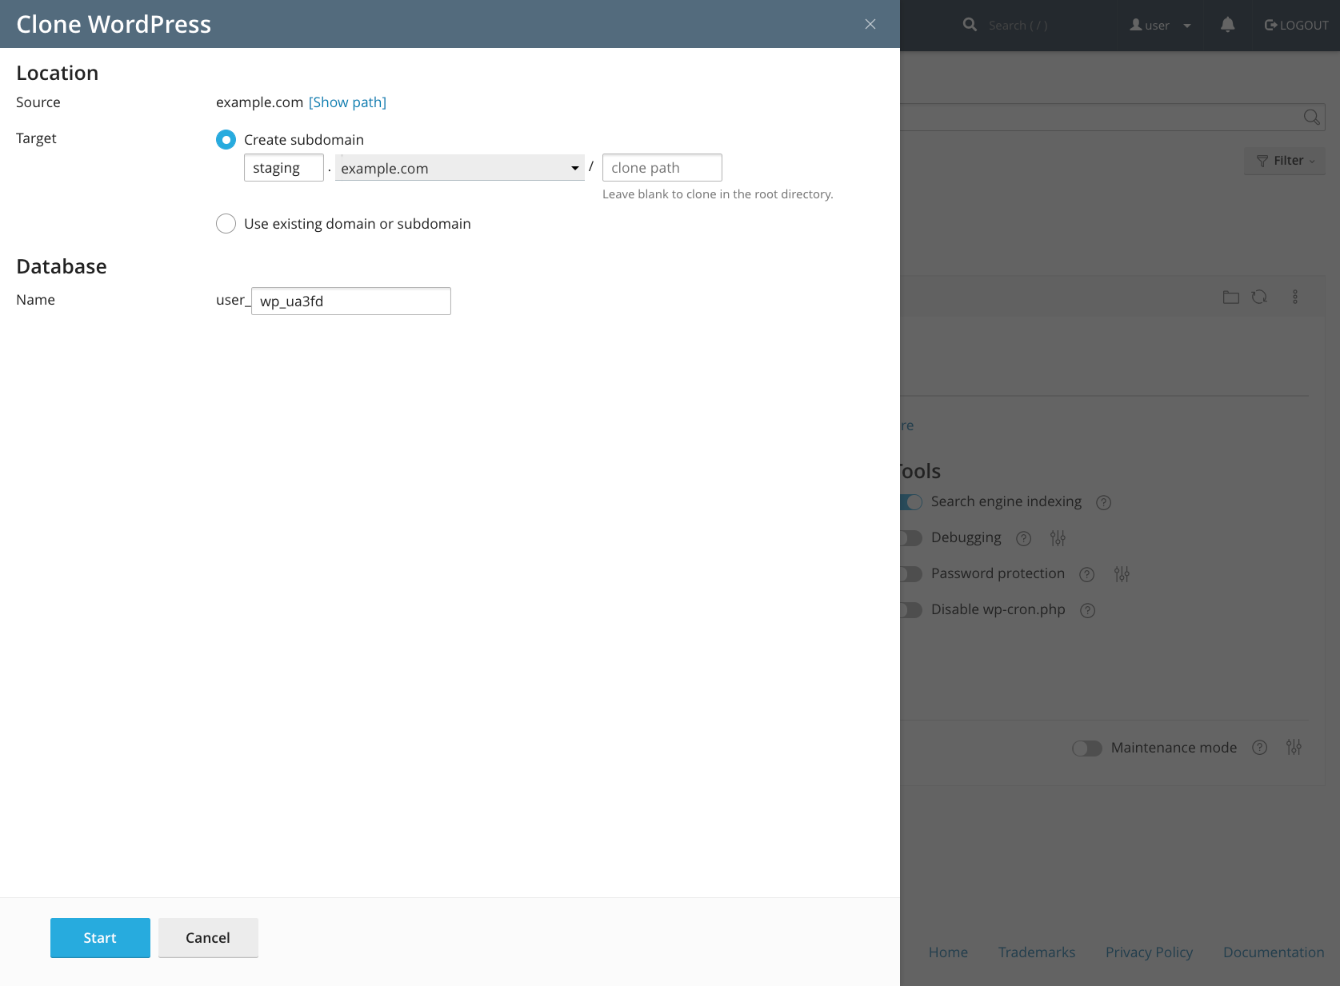Click the LOGOUT icon in the header
This screenshot has width=1341, height=986.
click(1270, 24)
